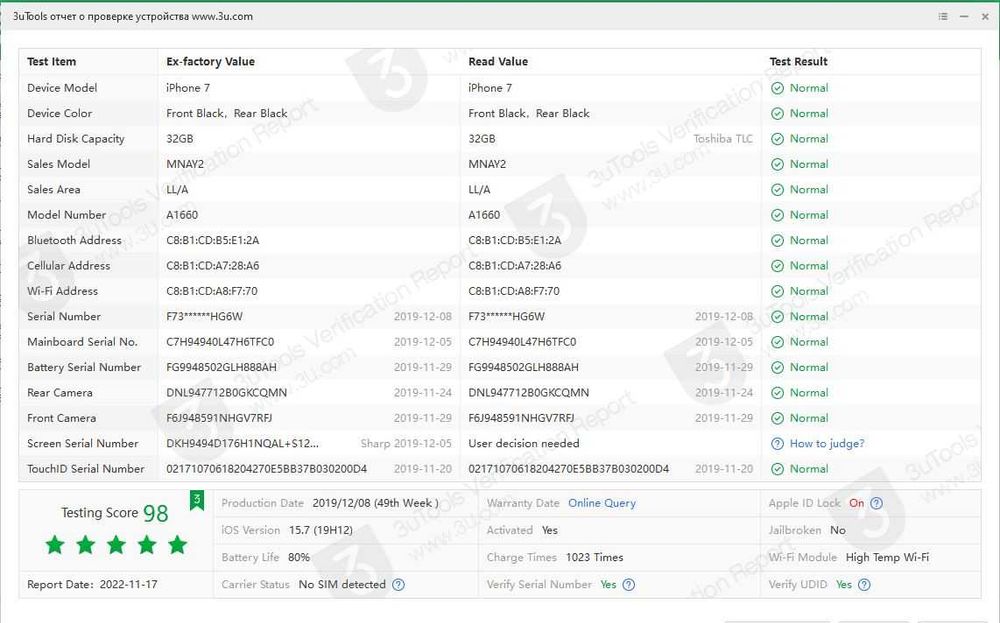Viewport: 1000px width, 623px height.
Task: Click the ex-factory Bluetooth address C8:B1:CD:B5:E1:2A
Action: click(x=212, y=240)
